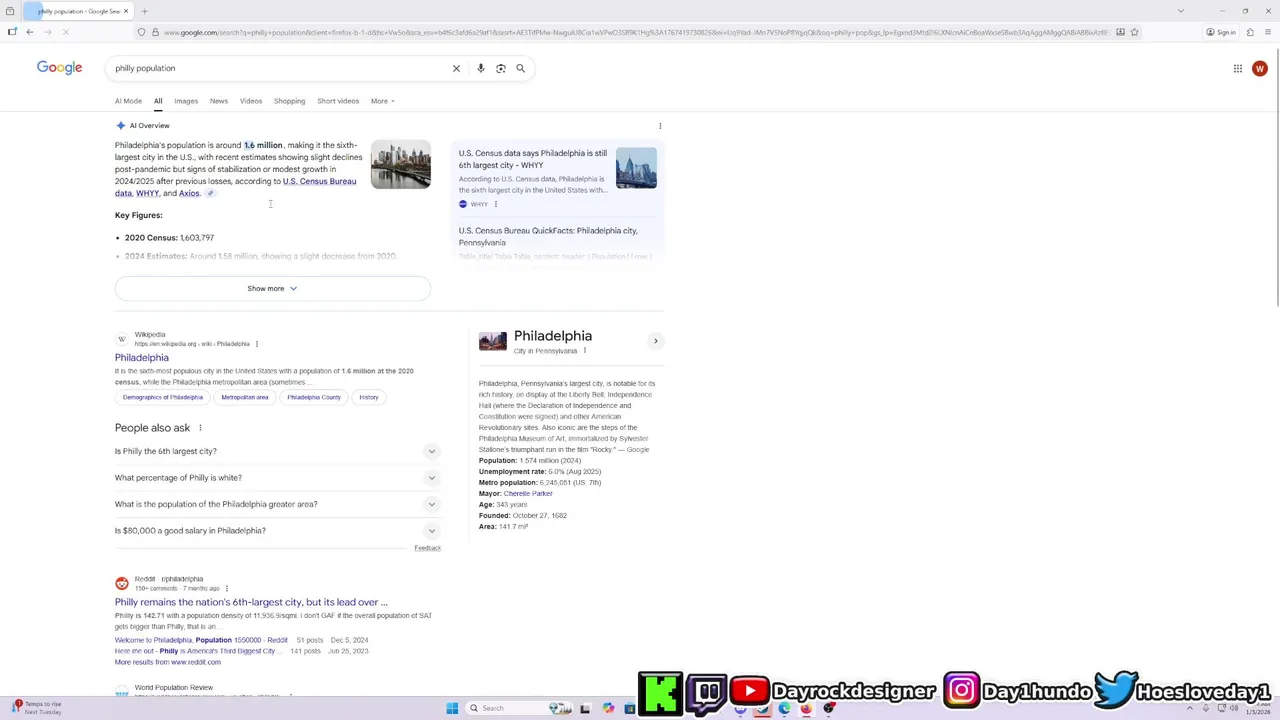List all tabs dropdown arrow
This screenshot has height=720, width=1280.
[x=1181, y=11]
